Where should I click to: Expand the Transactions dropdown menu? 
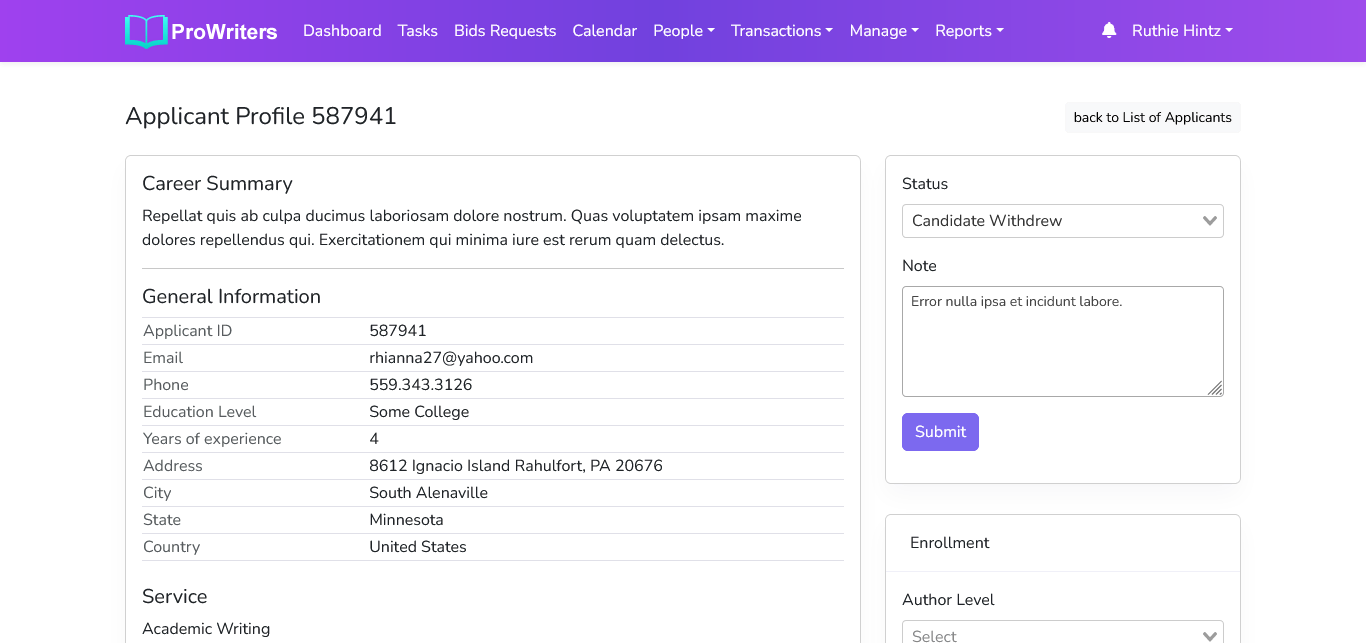pos(782,31)
